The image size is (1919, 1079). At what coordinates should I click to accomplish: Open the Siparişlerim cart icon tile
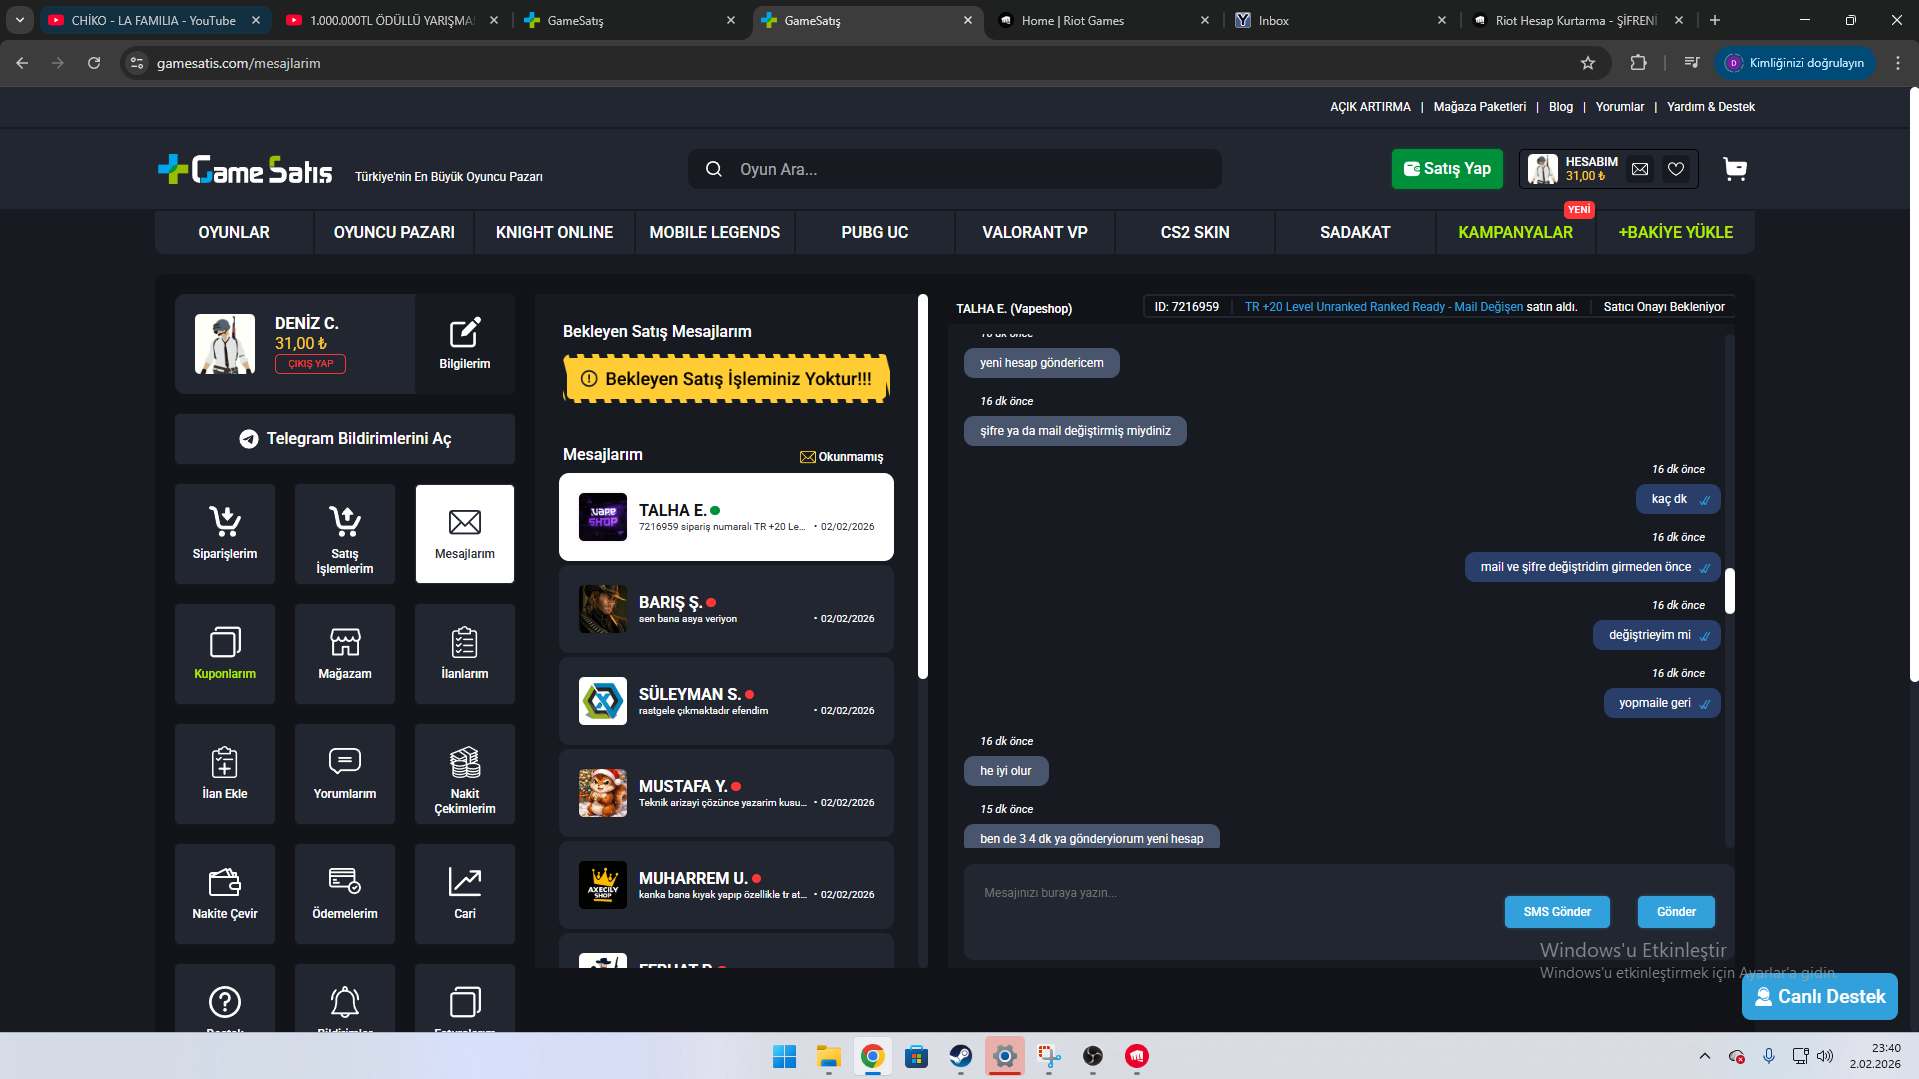(x=225, y=534)
